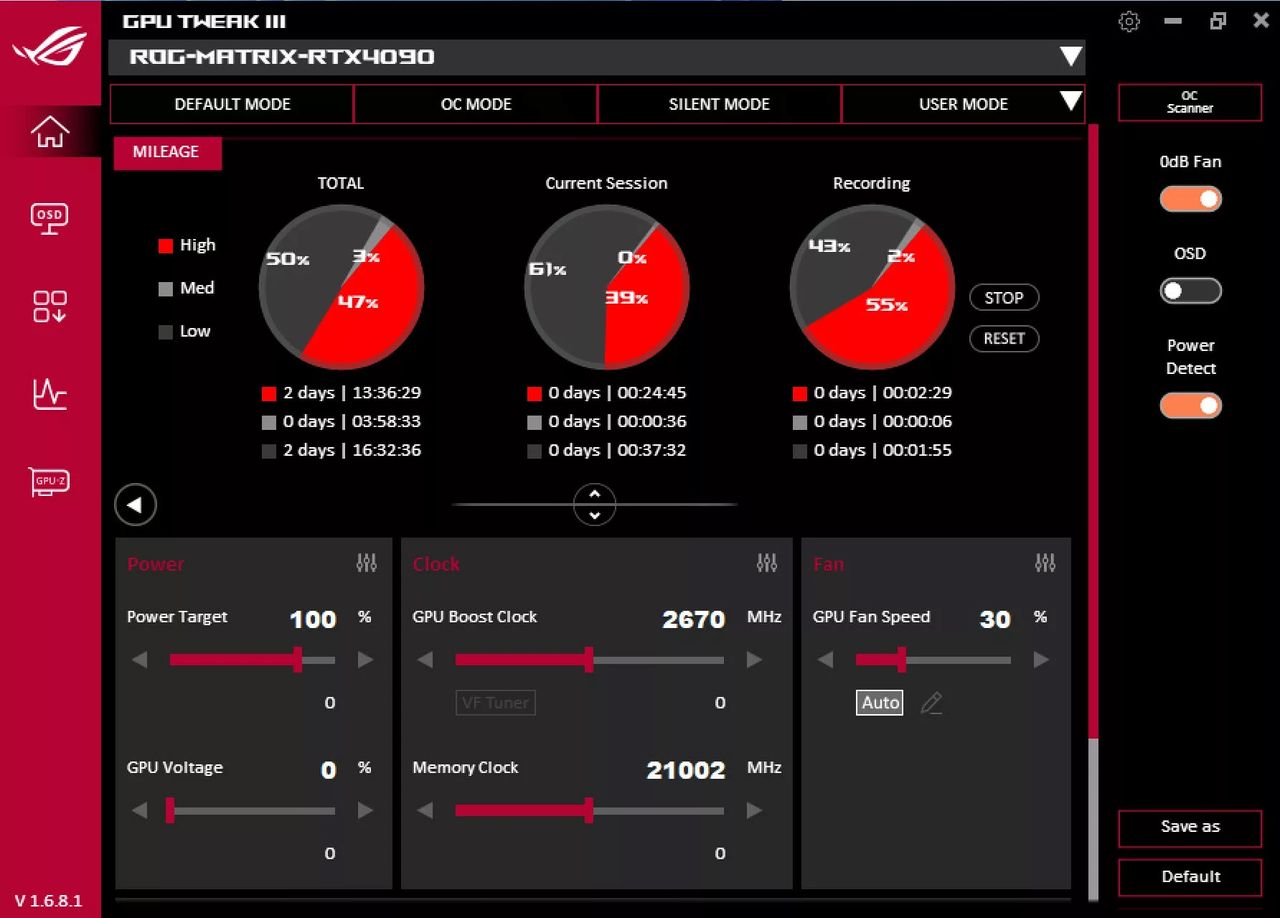Viewport: 1280px width, 918px height.
Task: Open the monitor graph sidebar icon
Action: coord(49,394)
